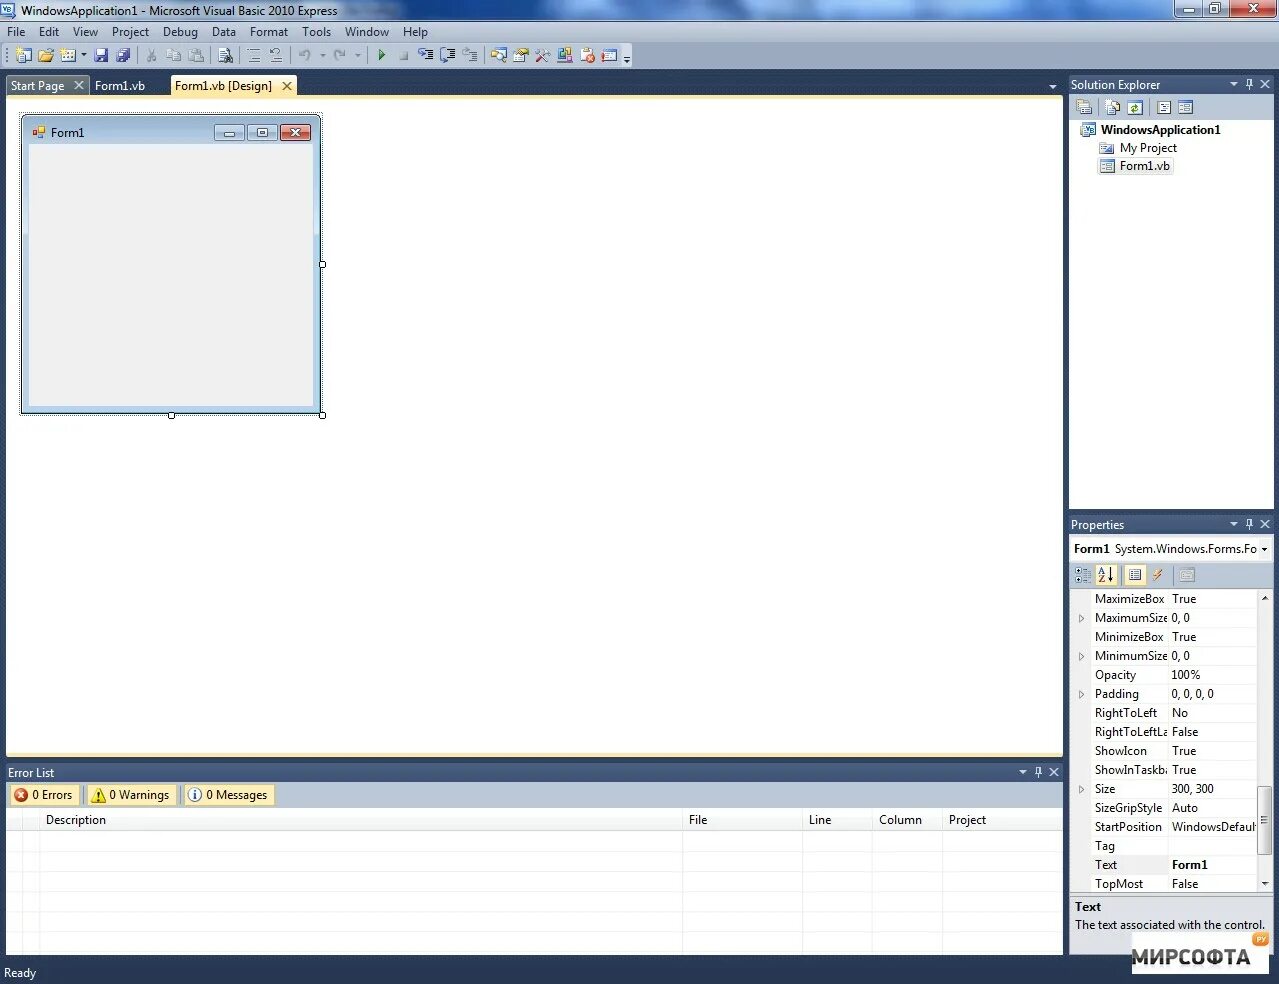This screenshot has height=984, width=1279.
Task: Click the Paste toolbar icon
Action: click(197, 55)
